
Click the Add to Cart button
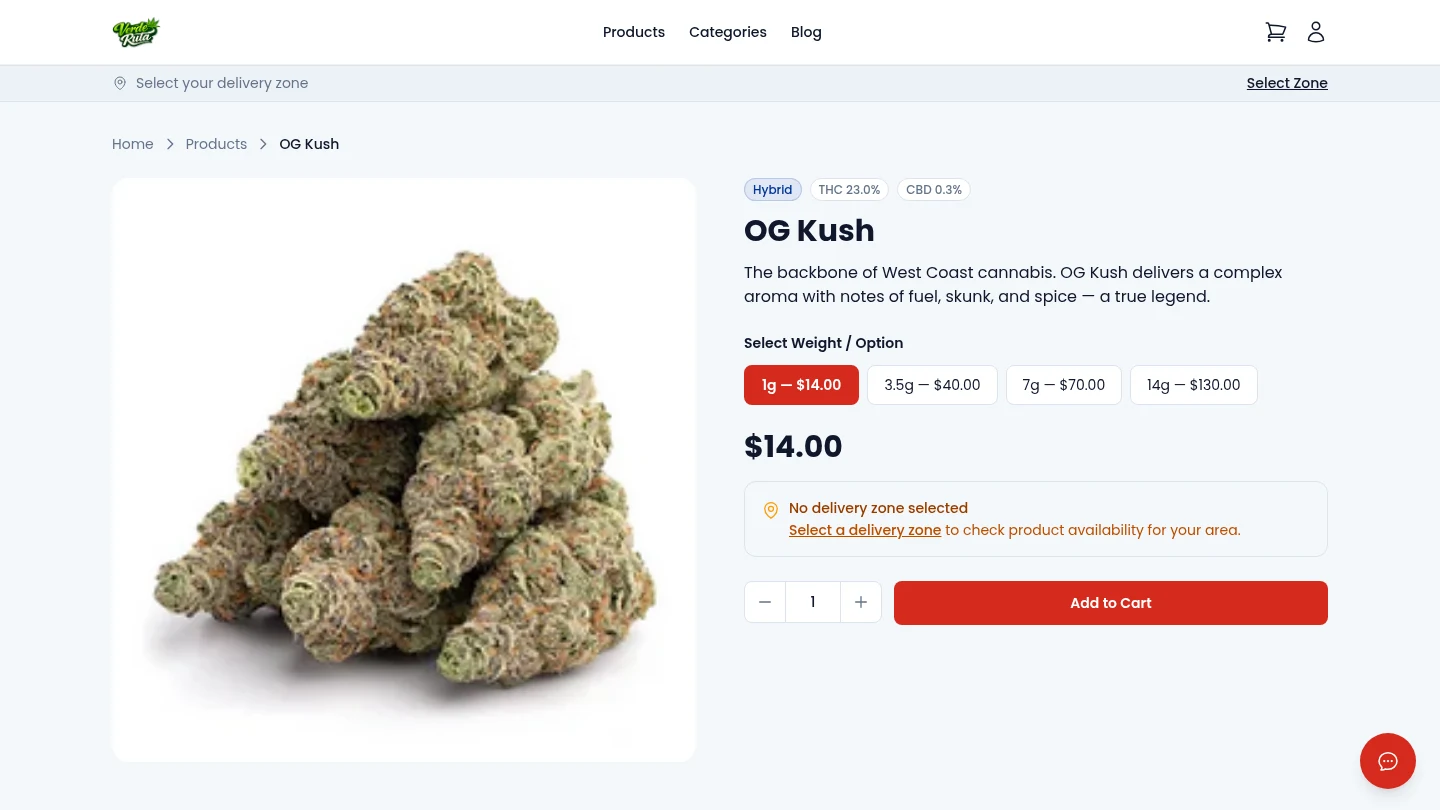(x=1110, y=603)
